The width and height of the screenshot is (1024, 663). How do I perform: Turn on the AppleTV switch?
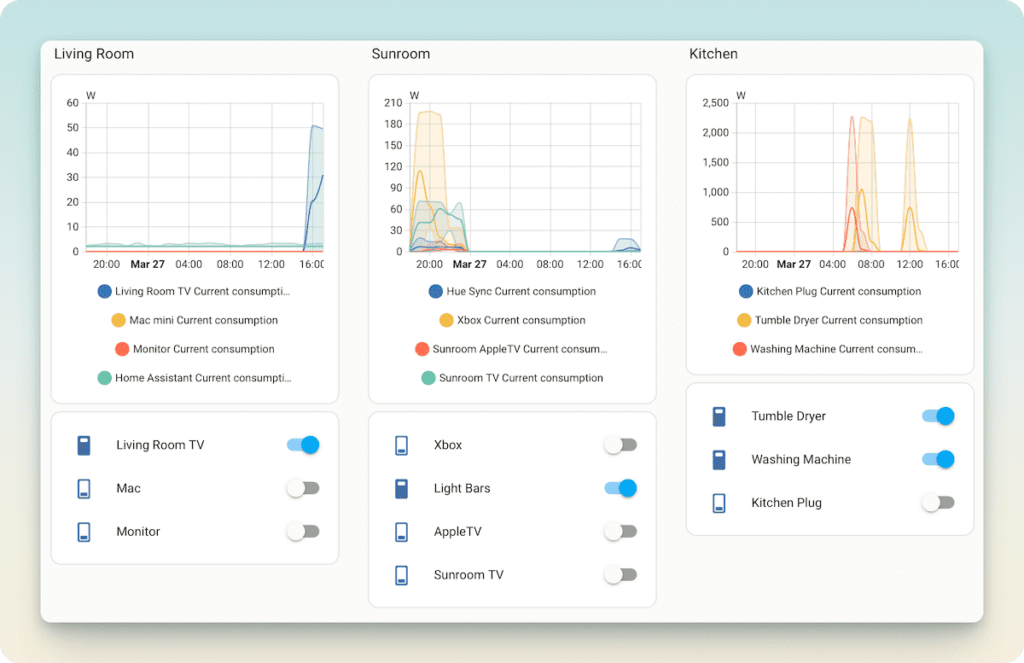coord(620,532)
